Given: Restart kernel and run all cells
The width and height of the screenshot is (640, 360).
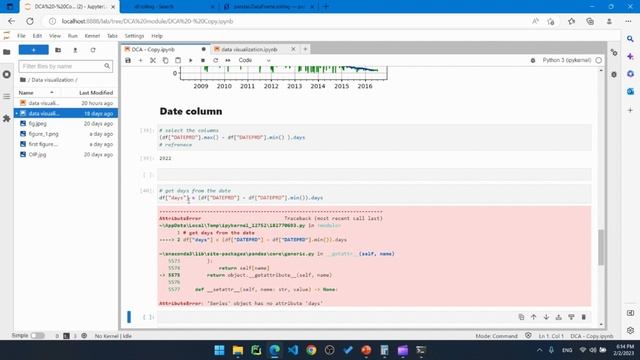Looking at the screenshot, I should (x=228, y=60).
